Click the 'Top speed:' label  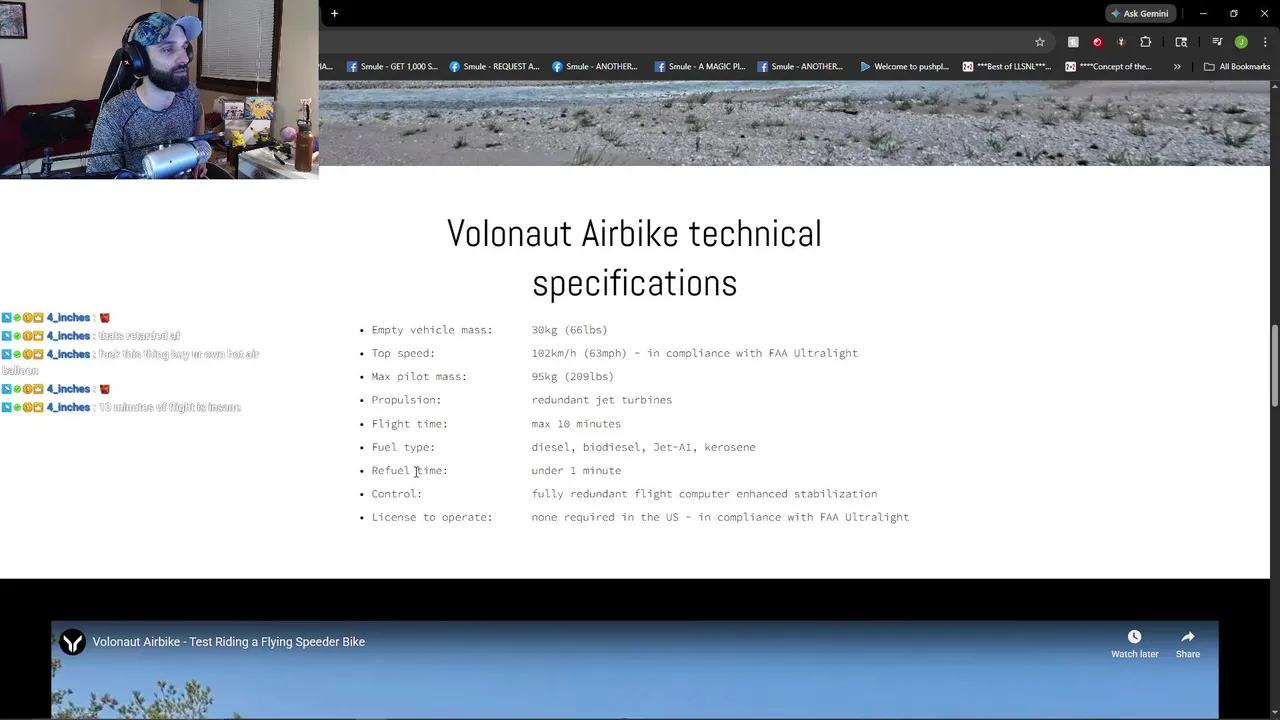tap(403, 353)
